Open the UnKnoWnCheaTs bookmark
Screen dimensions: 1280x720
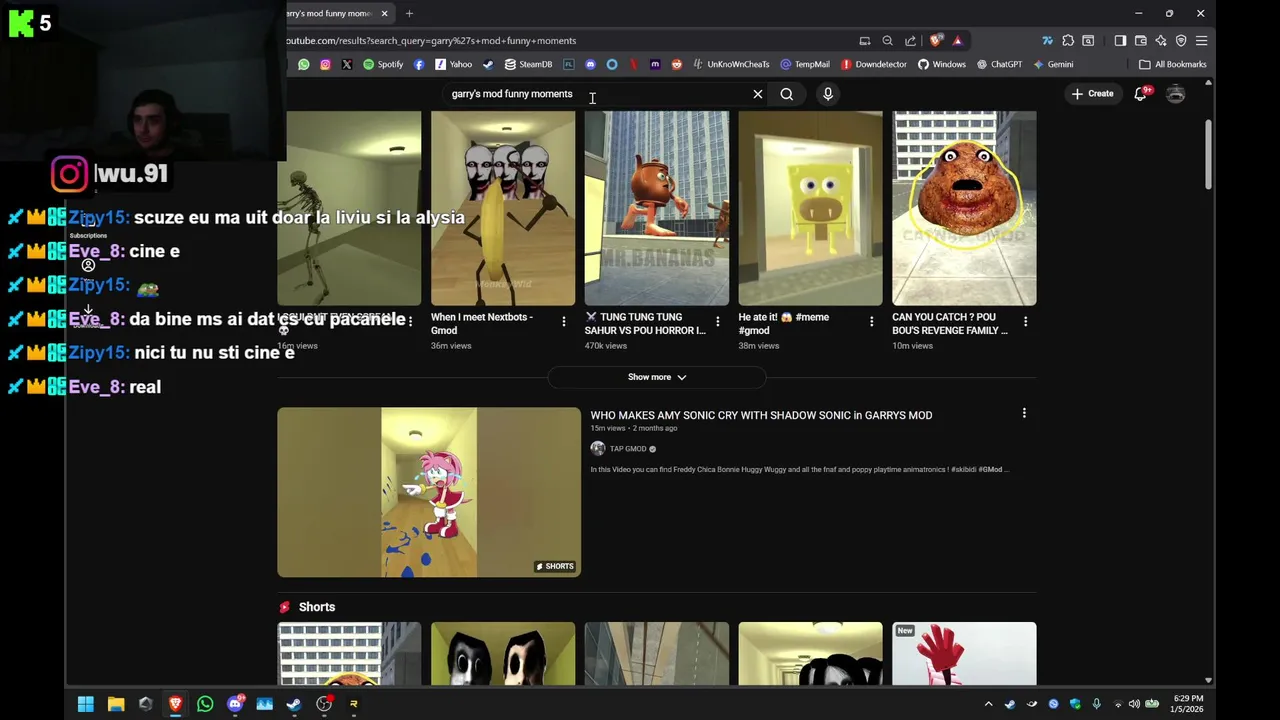(731, 64)
